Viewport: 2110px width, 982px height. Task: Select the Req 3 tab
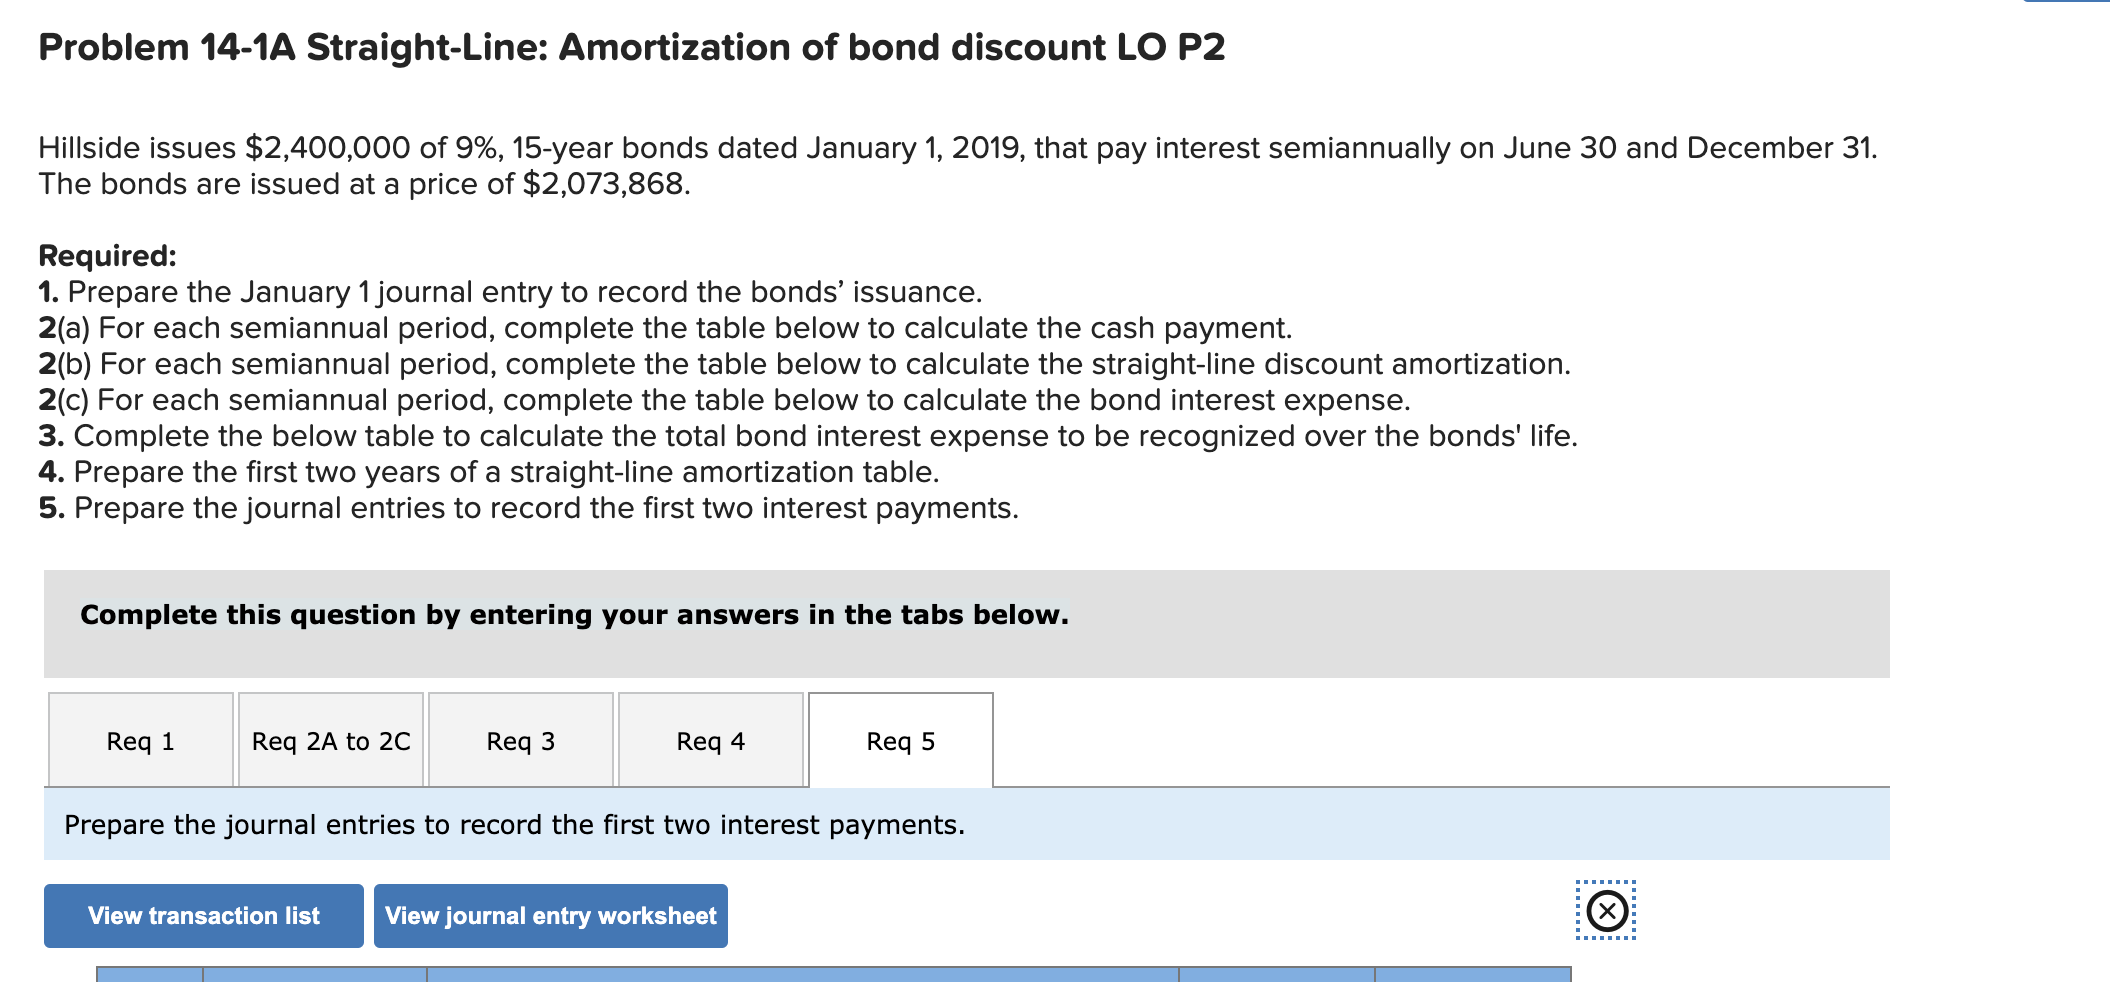(520, 740)
